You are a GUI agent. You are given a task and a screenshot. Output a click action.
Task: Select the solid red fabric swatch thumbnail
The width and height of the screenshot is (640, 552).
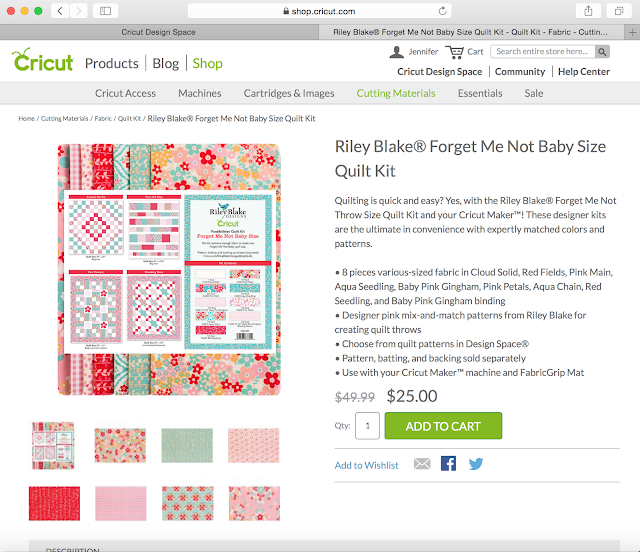click(x=54, y=503)
